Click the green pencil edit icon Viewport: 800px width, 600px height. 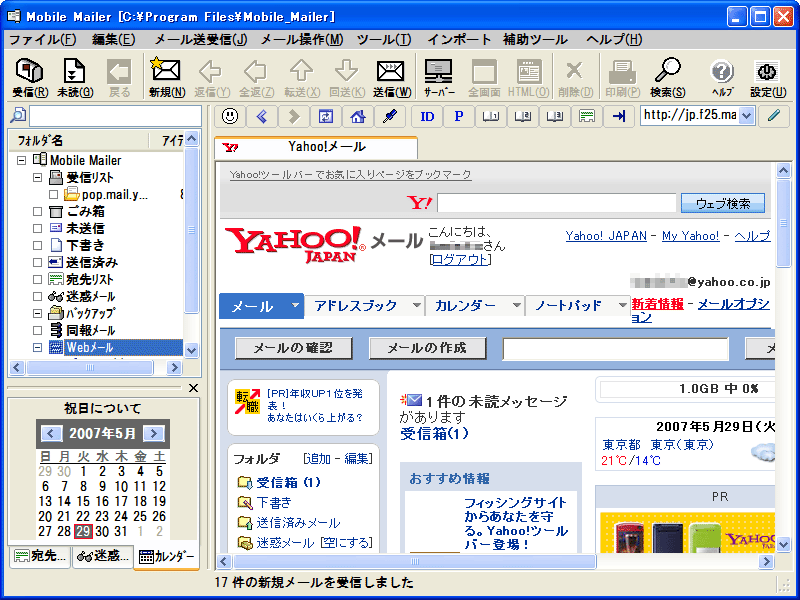click(x=774, y=116)
